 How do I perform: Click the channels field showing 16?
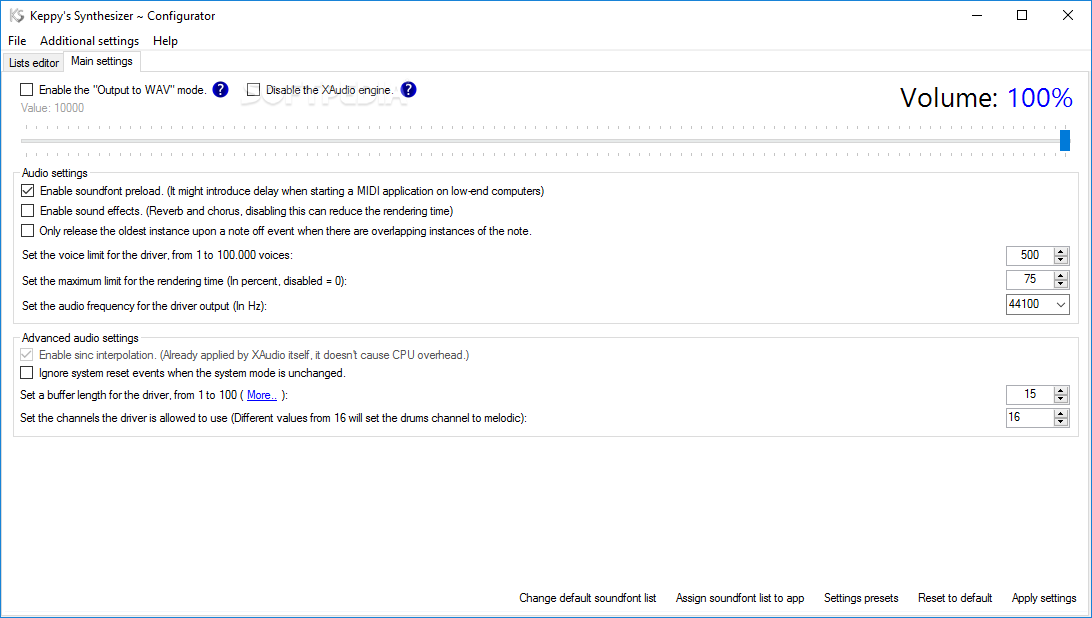(1030, 418)
